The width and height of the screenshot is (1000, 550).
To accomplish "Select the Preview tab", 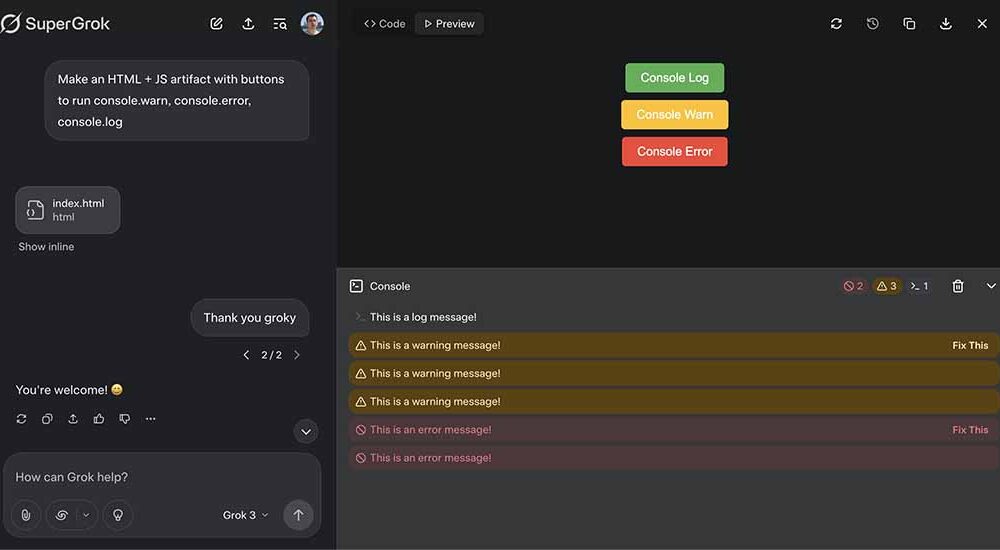I will pos(449,24).
